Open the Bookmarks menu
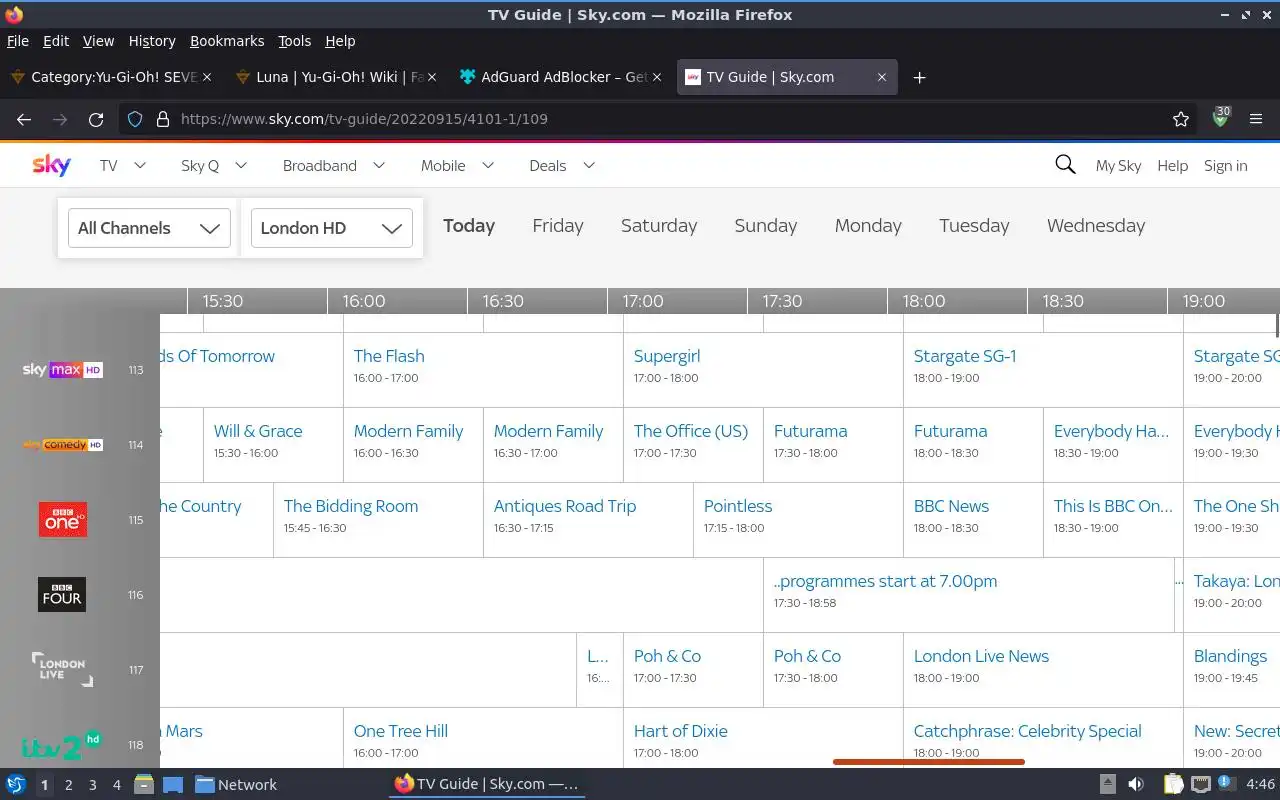Image resolution: width=1280 pixels, height=800 pixels. click(227, 41)
